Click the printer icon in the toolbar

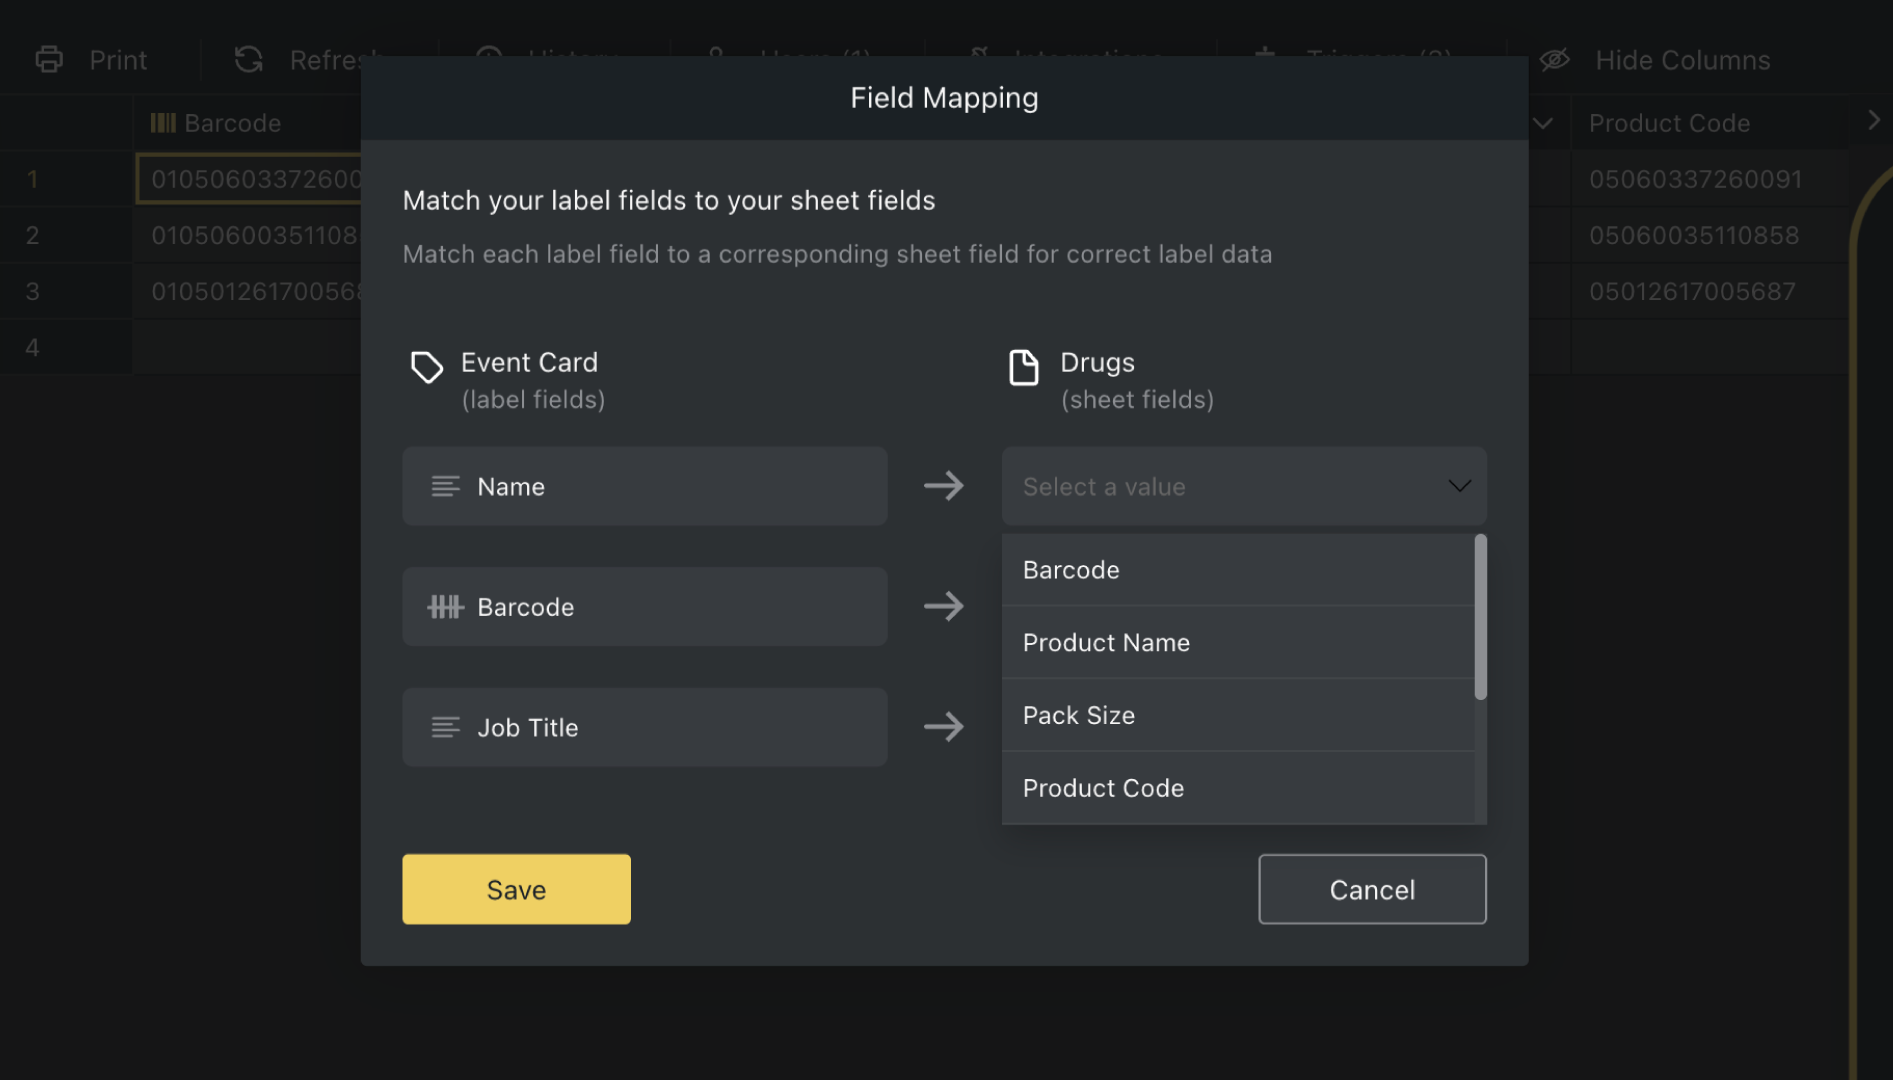(x=49, y=60)
